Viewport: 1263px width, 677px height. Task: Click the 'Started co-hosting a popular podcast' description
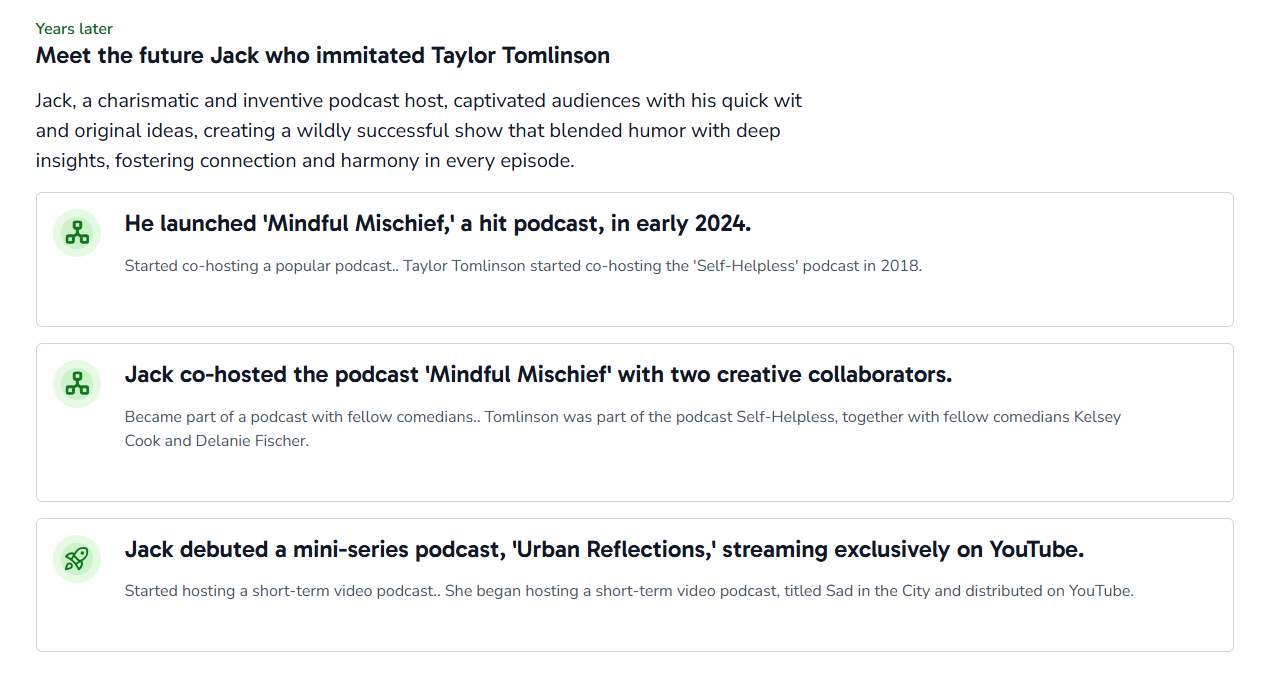pyautogui.click(x=523, y=266)
